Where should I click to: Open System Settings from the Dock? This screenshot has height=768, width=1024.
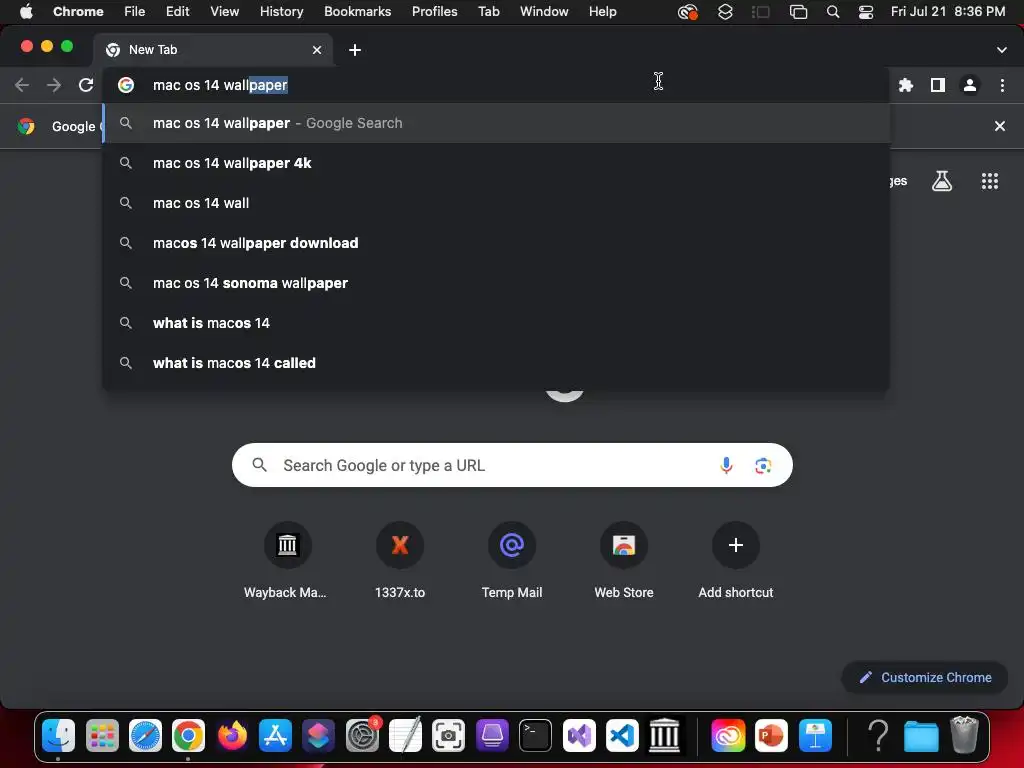tap(362, 736)
